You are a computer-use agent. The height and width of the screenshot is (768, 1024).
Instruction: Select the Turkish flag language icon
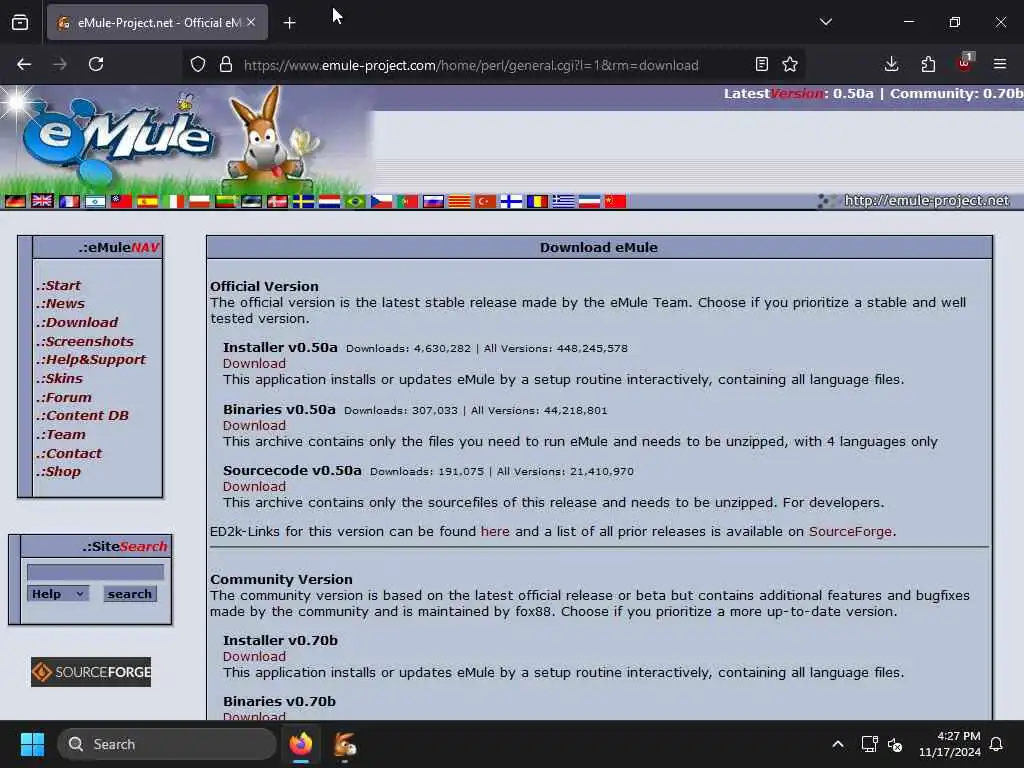point(485,201)
